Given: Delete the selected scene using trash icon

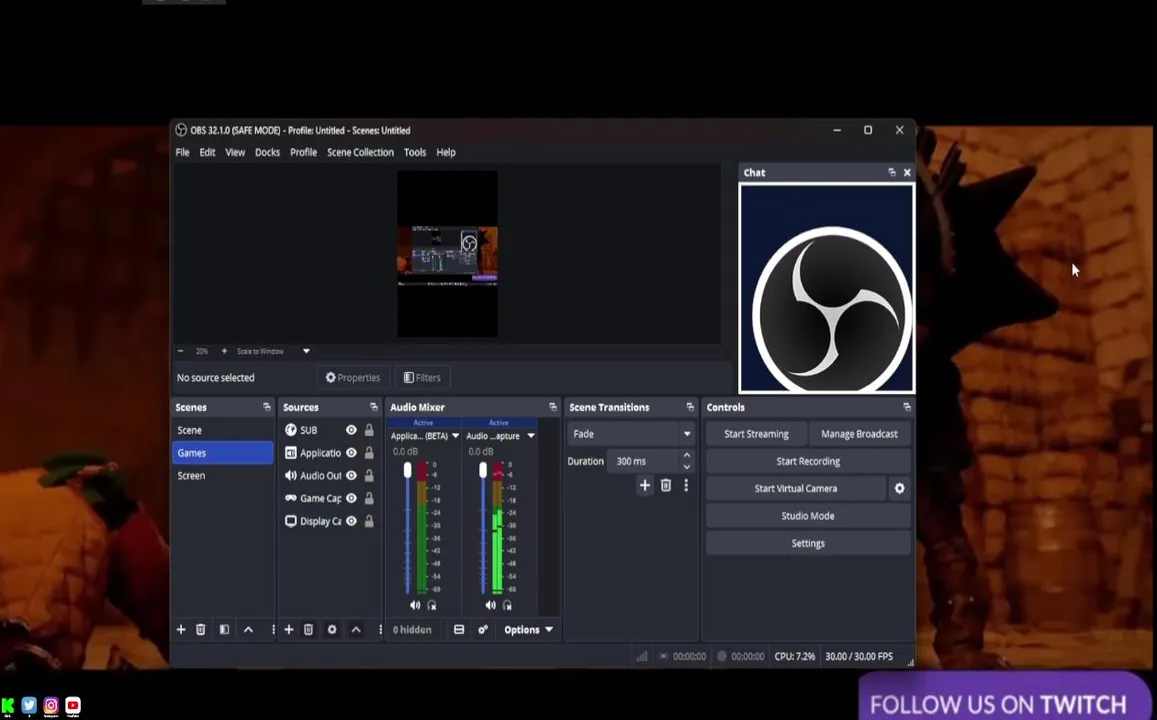Looking at the screenshot, I should 201,629.
